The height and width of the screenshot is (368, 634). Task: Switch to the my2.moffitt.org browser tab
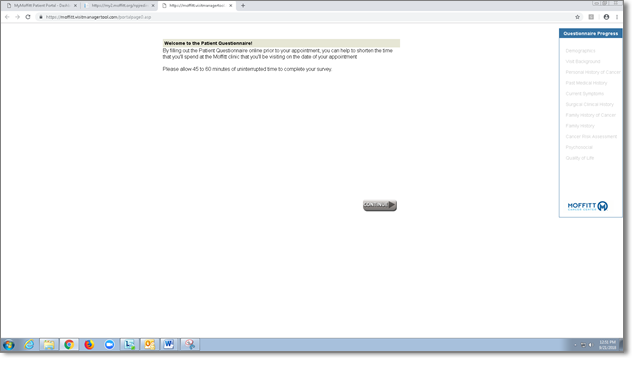[119, 6]
